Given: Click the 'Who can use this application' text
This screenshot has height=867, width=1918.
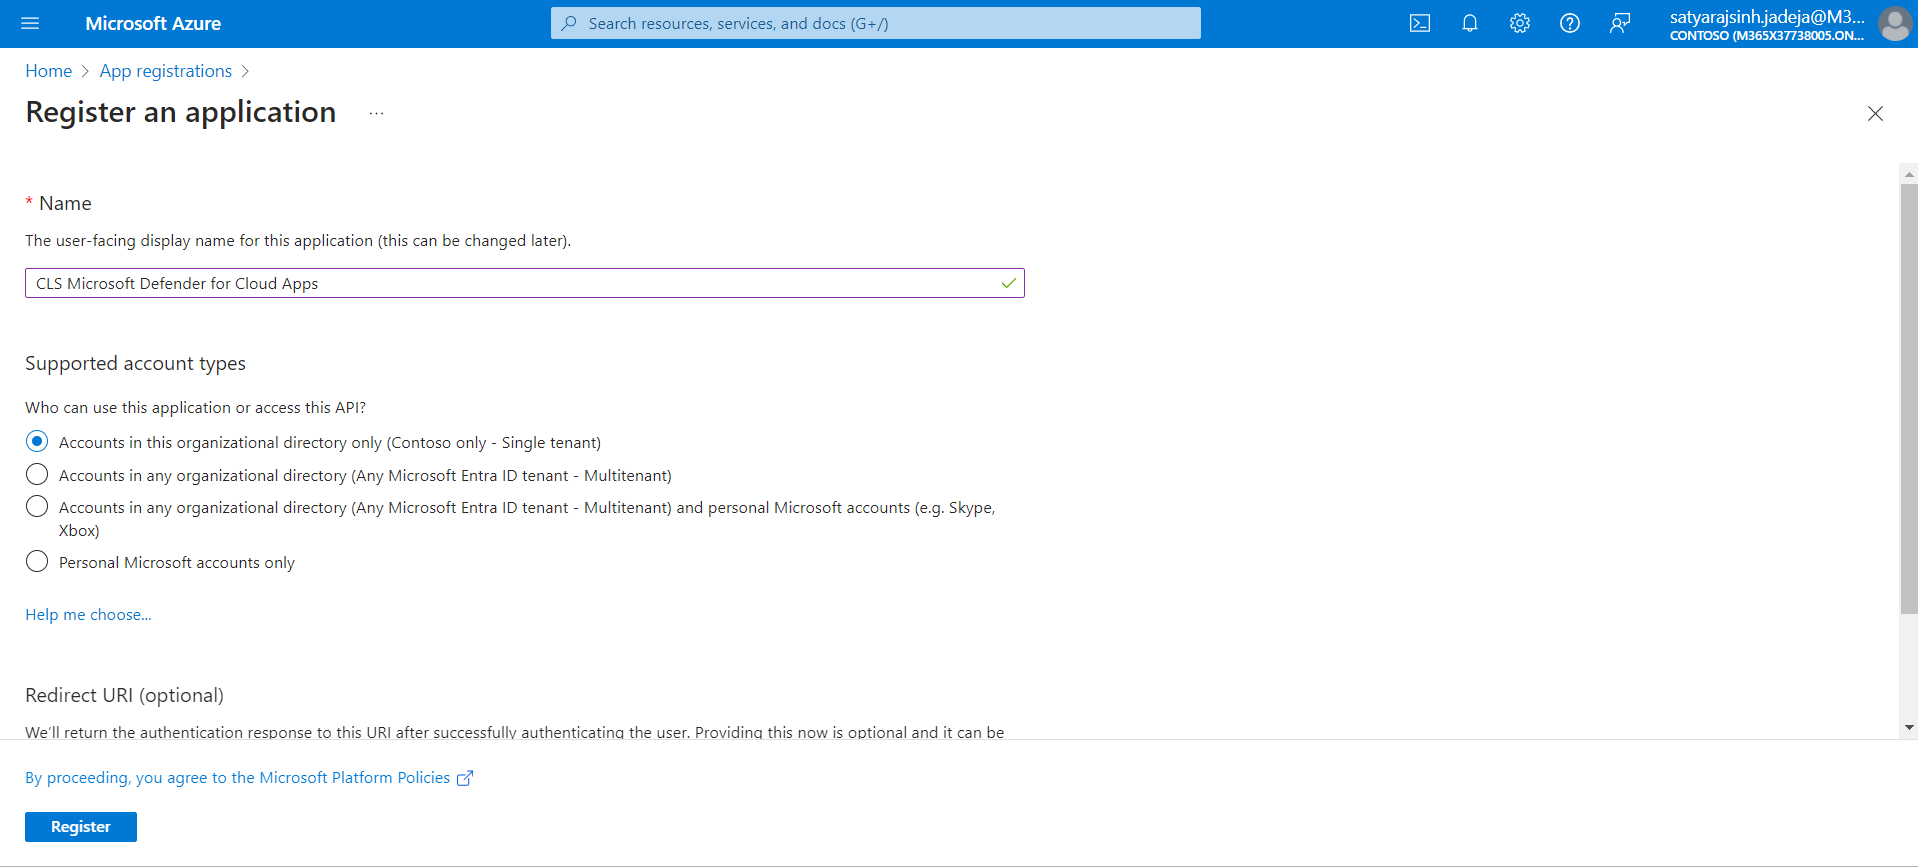Looking at the screenshot, I should click(196, 408).
